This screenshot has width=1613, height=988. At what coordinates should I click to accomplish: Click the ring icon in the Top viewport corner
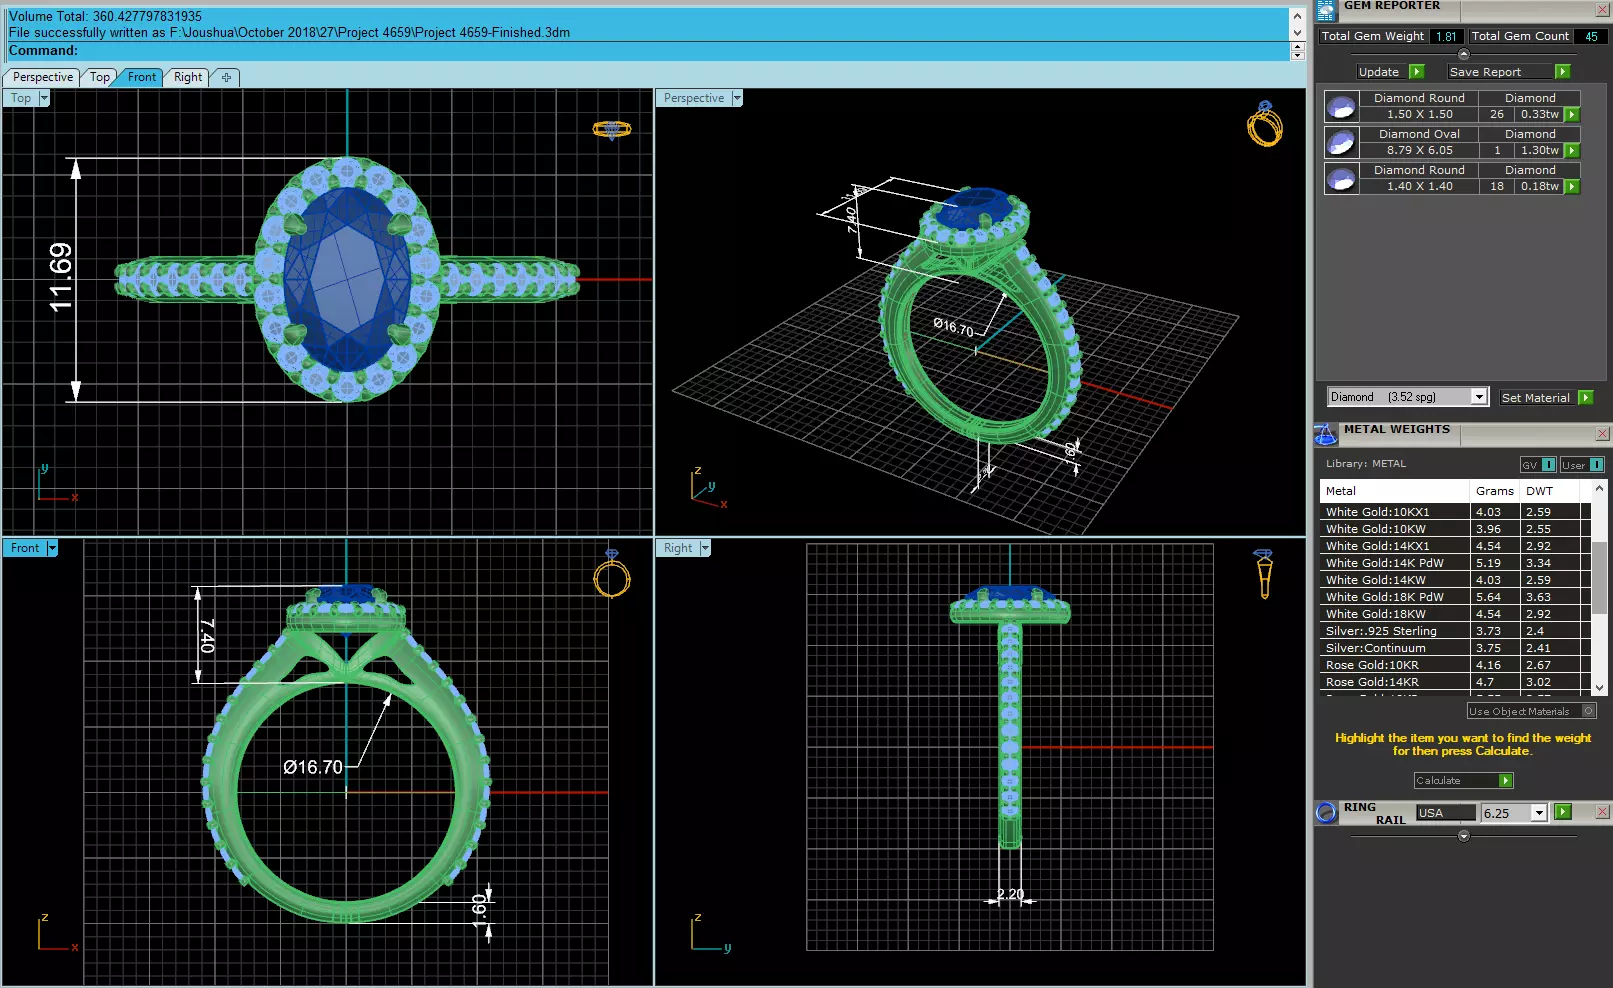click(612, 129)
